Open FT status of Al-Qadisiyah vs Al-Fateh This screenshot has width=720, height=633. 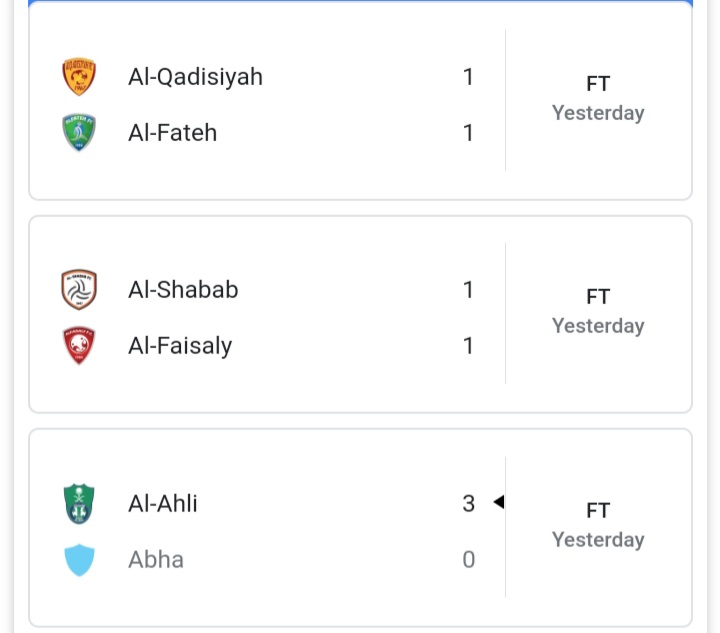(x=598, y=84)
